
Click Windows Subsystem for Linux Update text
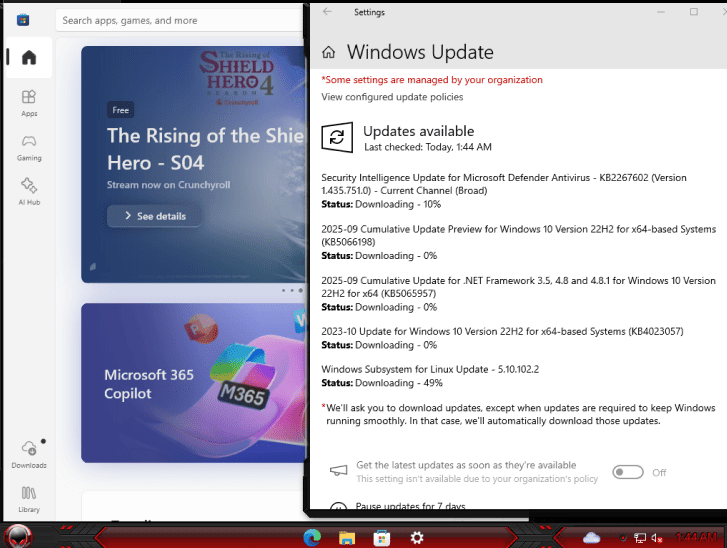pyautogui.click(x=430, y=370)
